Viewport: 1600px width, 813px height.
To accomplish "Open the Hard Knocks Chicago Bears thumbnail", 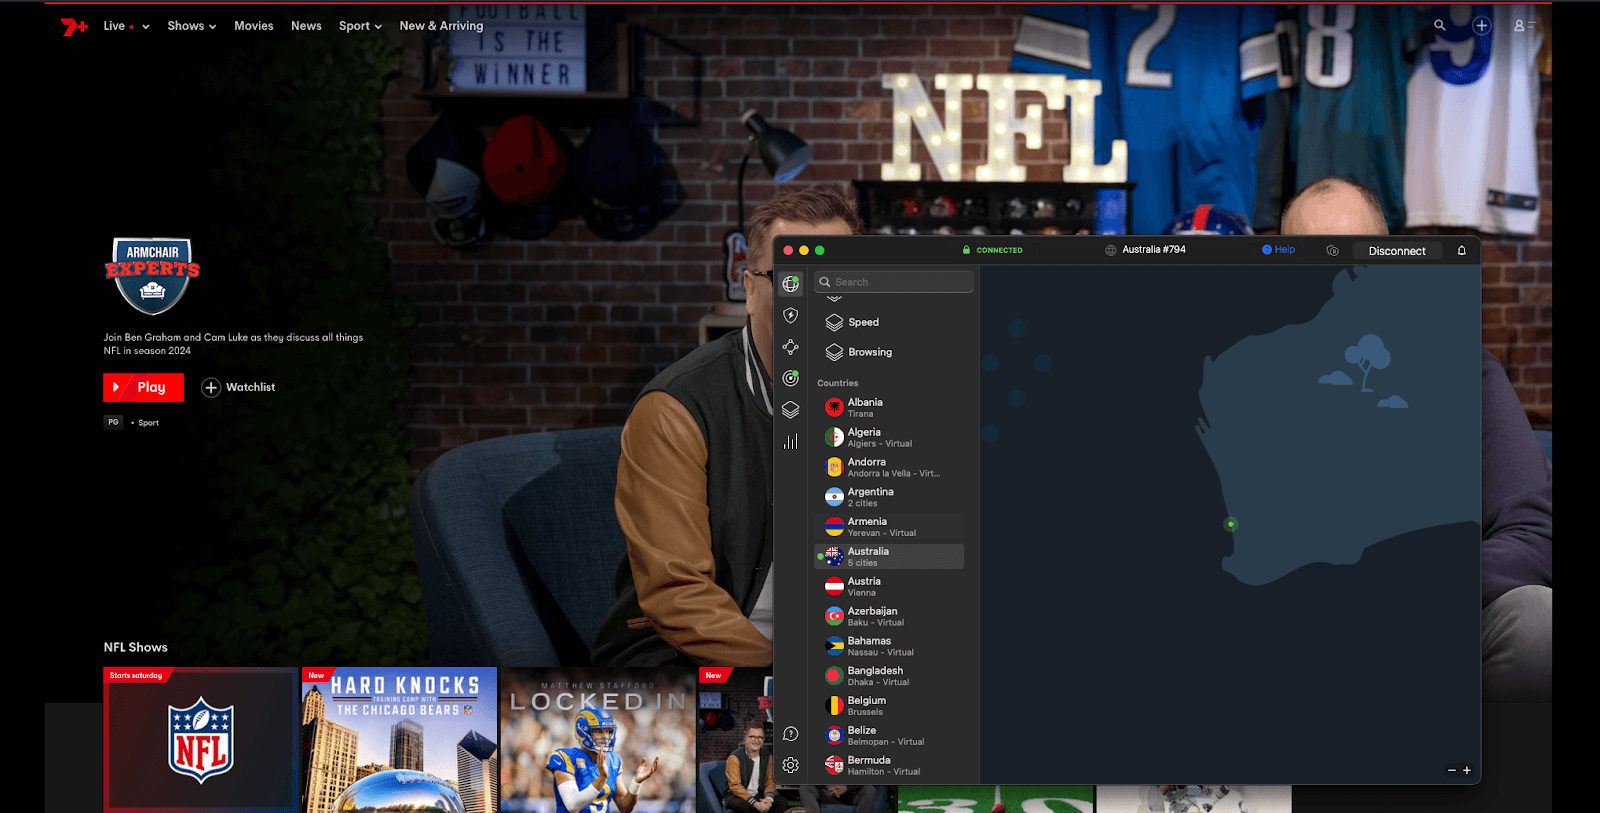I will [x=399, y=739].
